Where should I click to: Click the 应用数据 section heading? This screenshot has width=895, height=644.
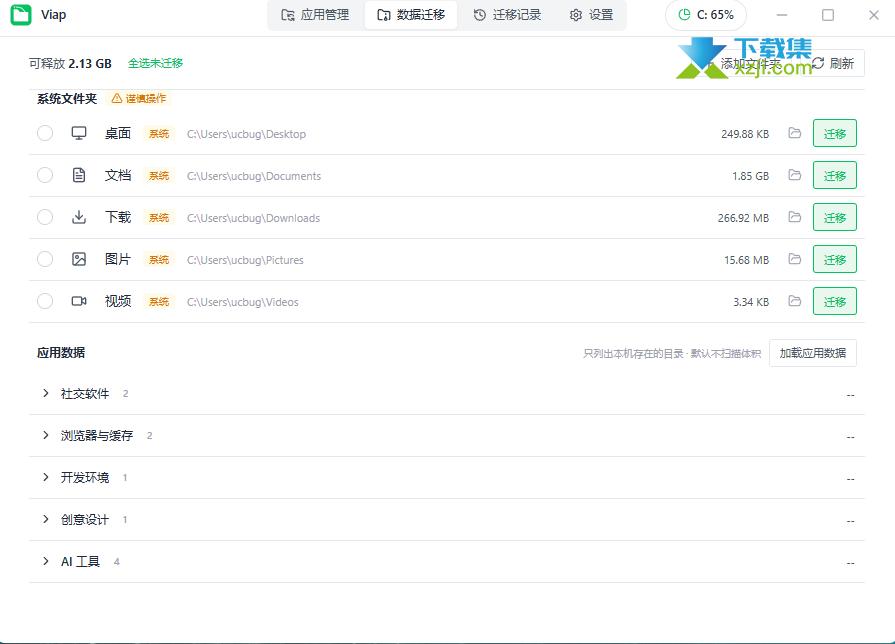coord(61,353)
